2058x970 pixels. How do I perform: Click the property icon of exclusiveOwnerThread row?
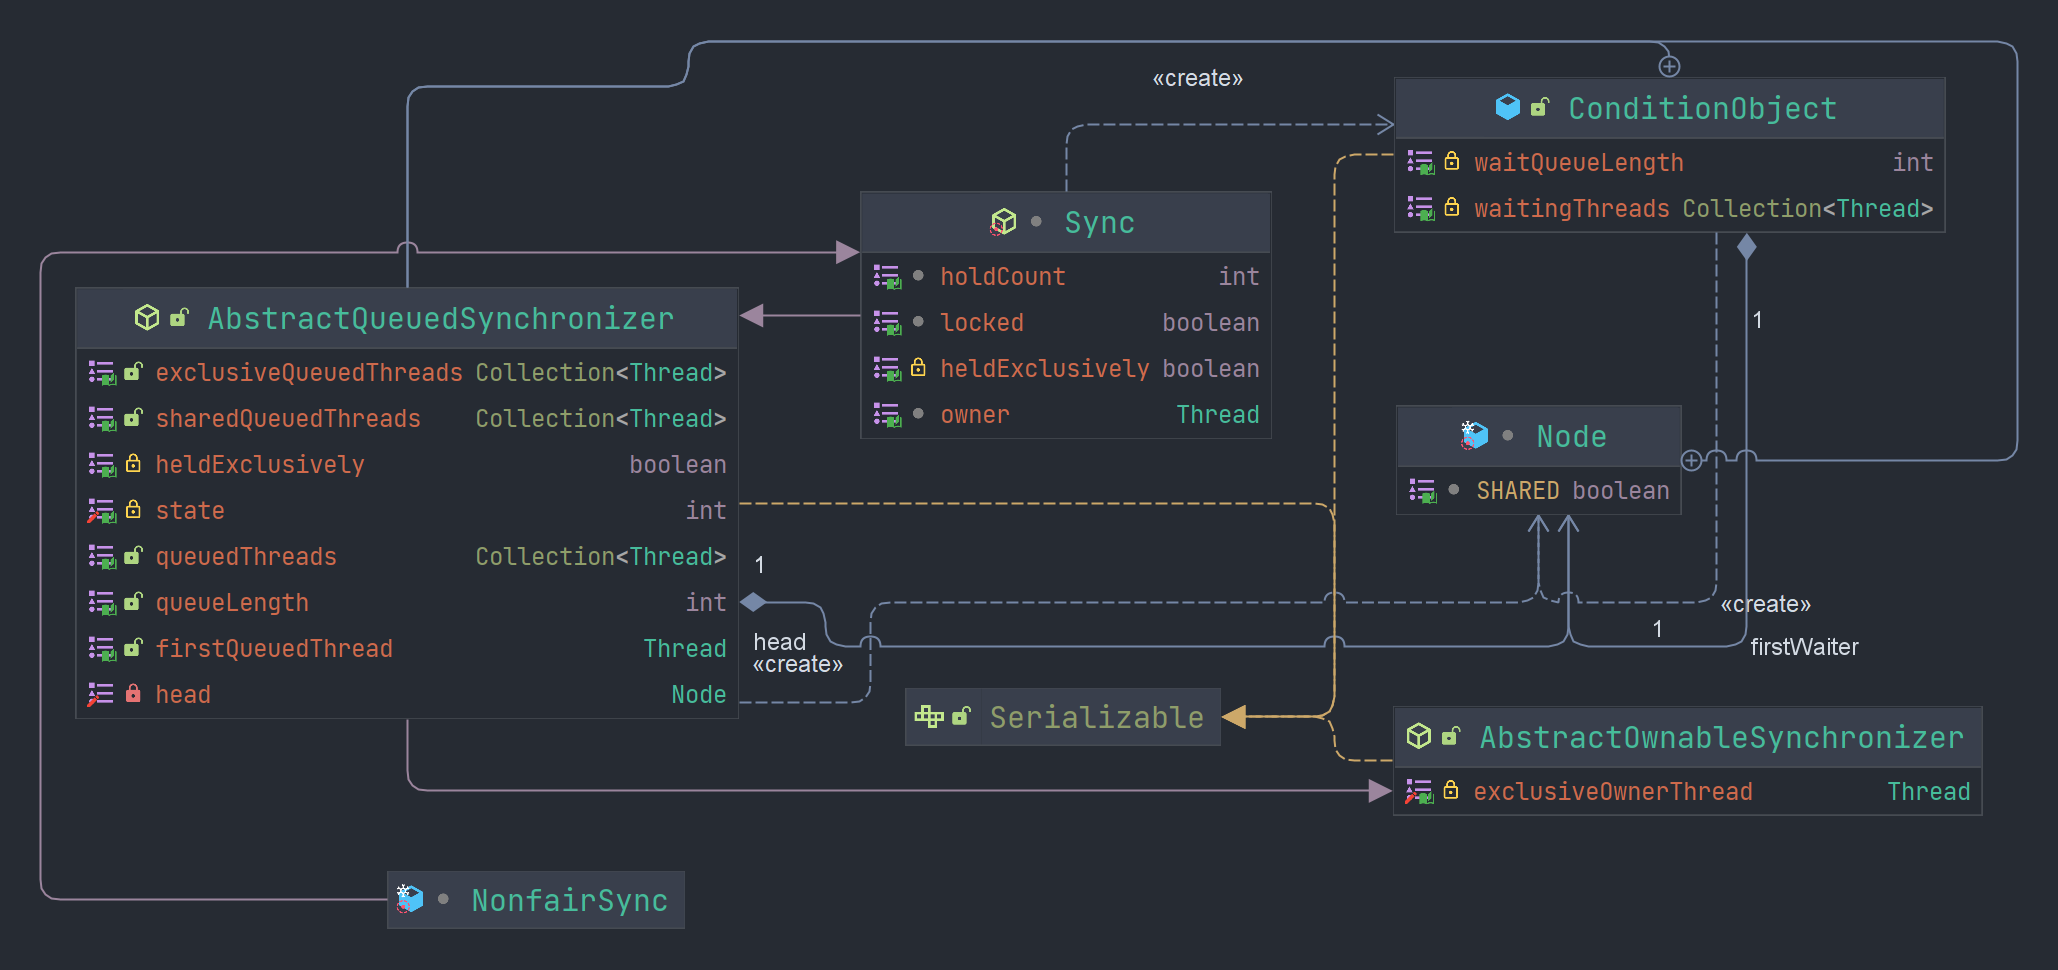[x=1419, y=792]
